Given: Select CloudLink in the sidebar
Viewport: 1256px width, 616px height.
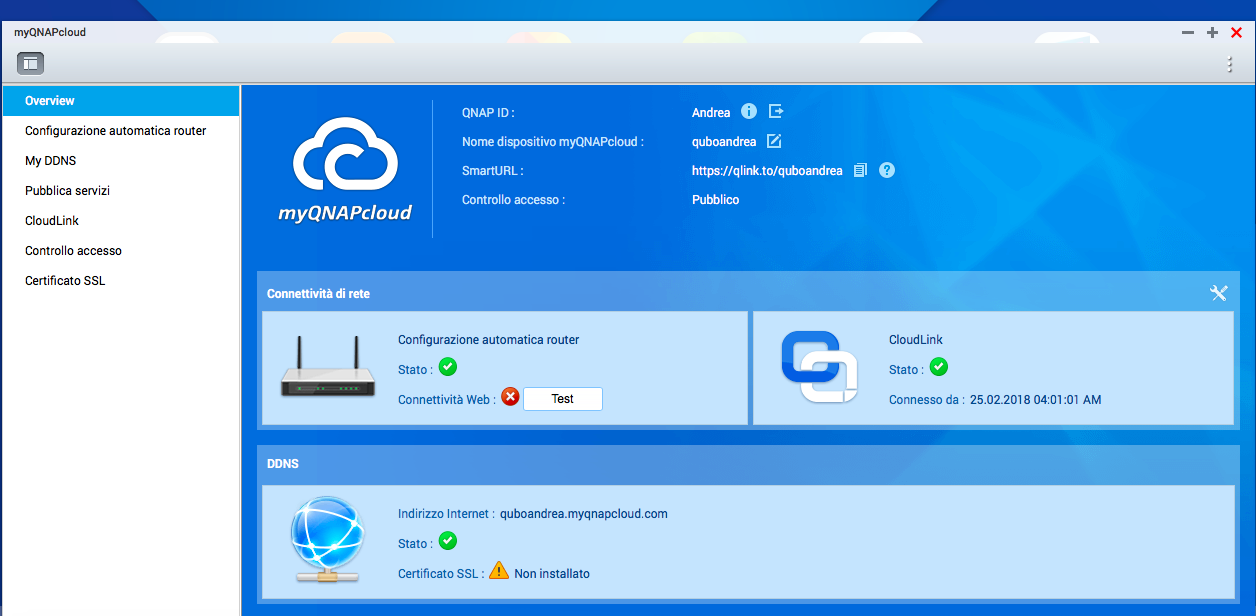Looking at the screenshot, I should pos(52,221).
